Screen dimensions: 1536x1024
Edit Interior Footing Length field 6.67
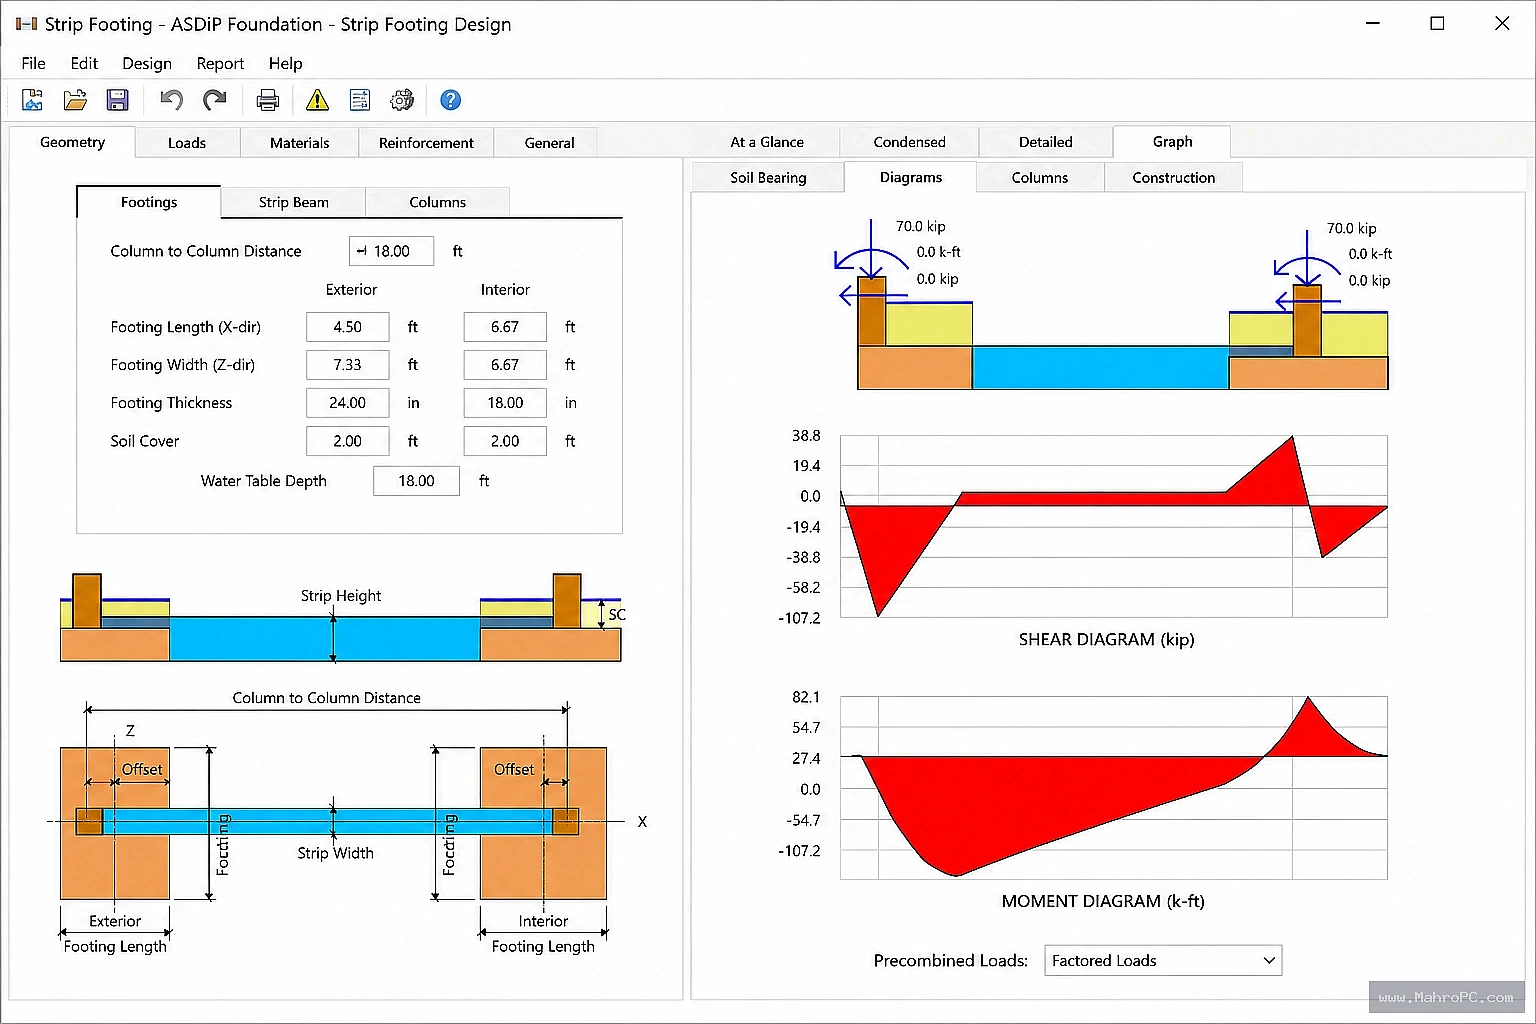point(505,327)
